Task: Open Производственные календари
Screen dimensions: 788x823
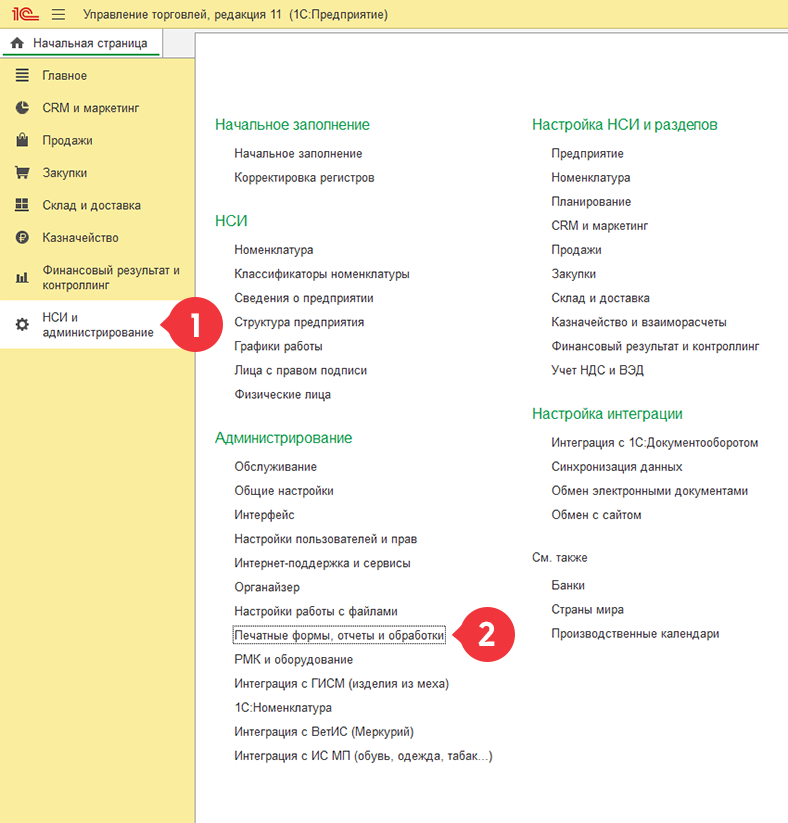Action: (x=635, y=634)
